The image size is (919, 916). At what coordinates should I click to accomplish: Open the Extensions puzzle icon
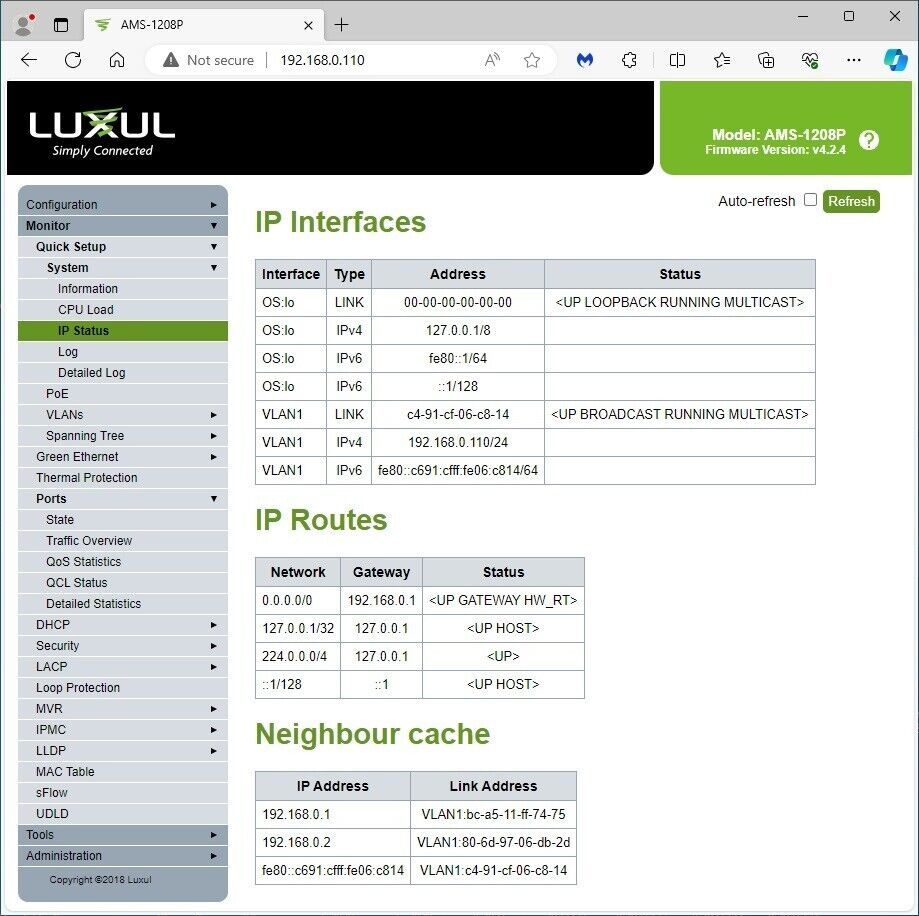point(629,60)
